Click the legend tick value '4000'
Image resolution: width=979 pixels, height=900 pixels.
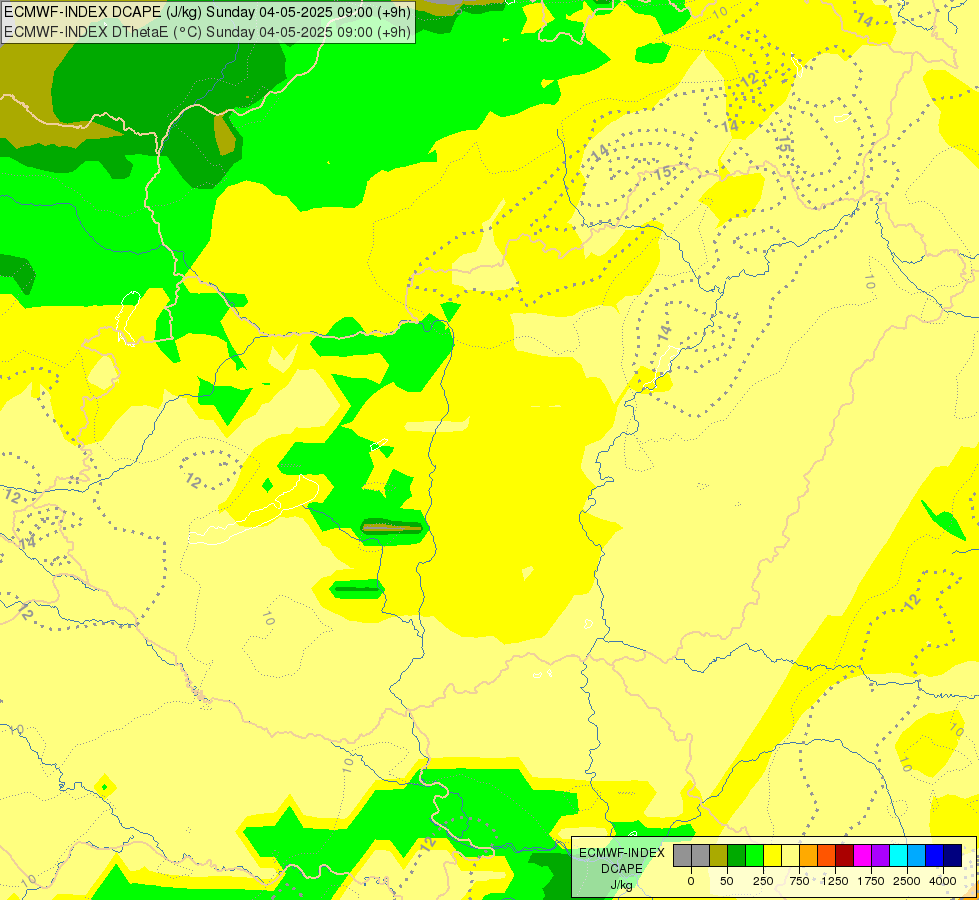943,881
